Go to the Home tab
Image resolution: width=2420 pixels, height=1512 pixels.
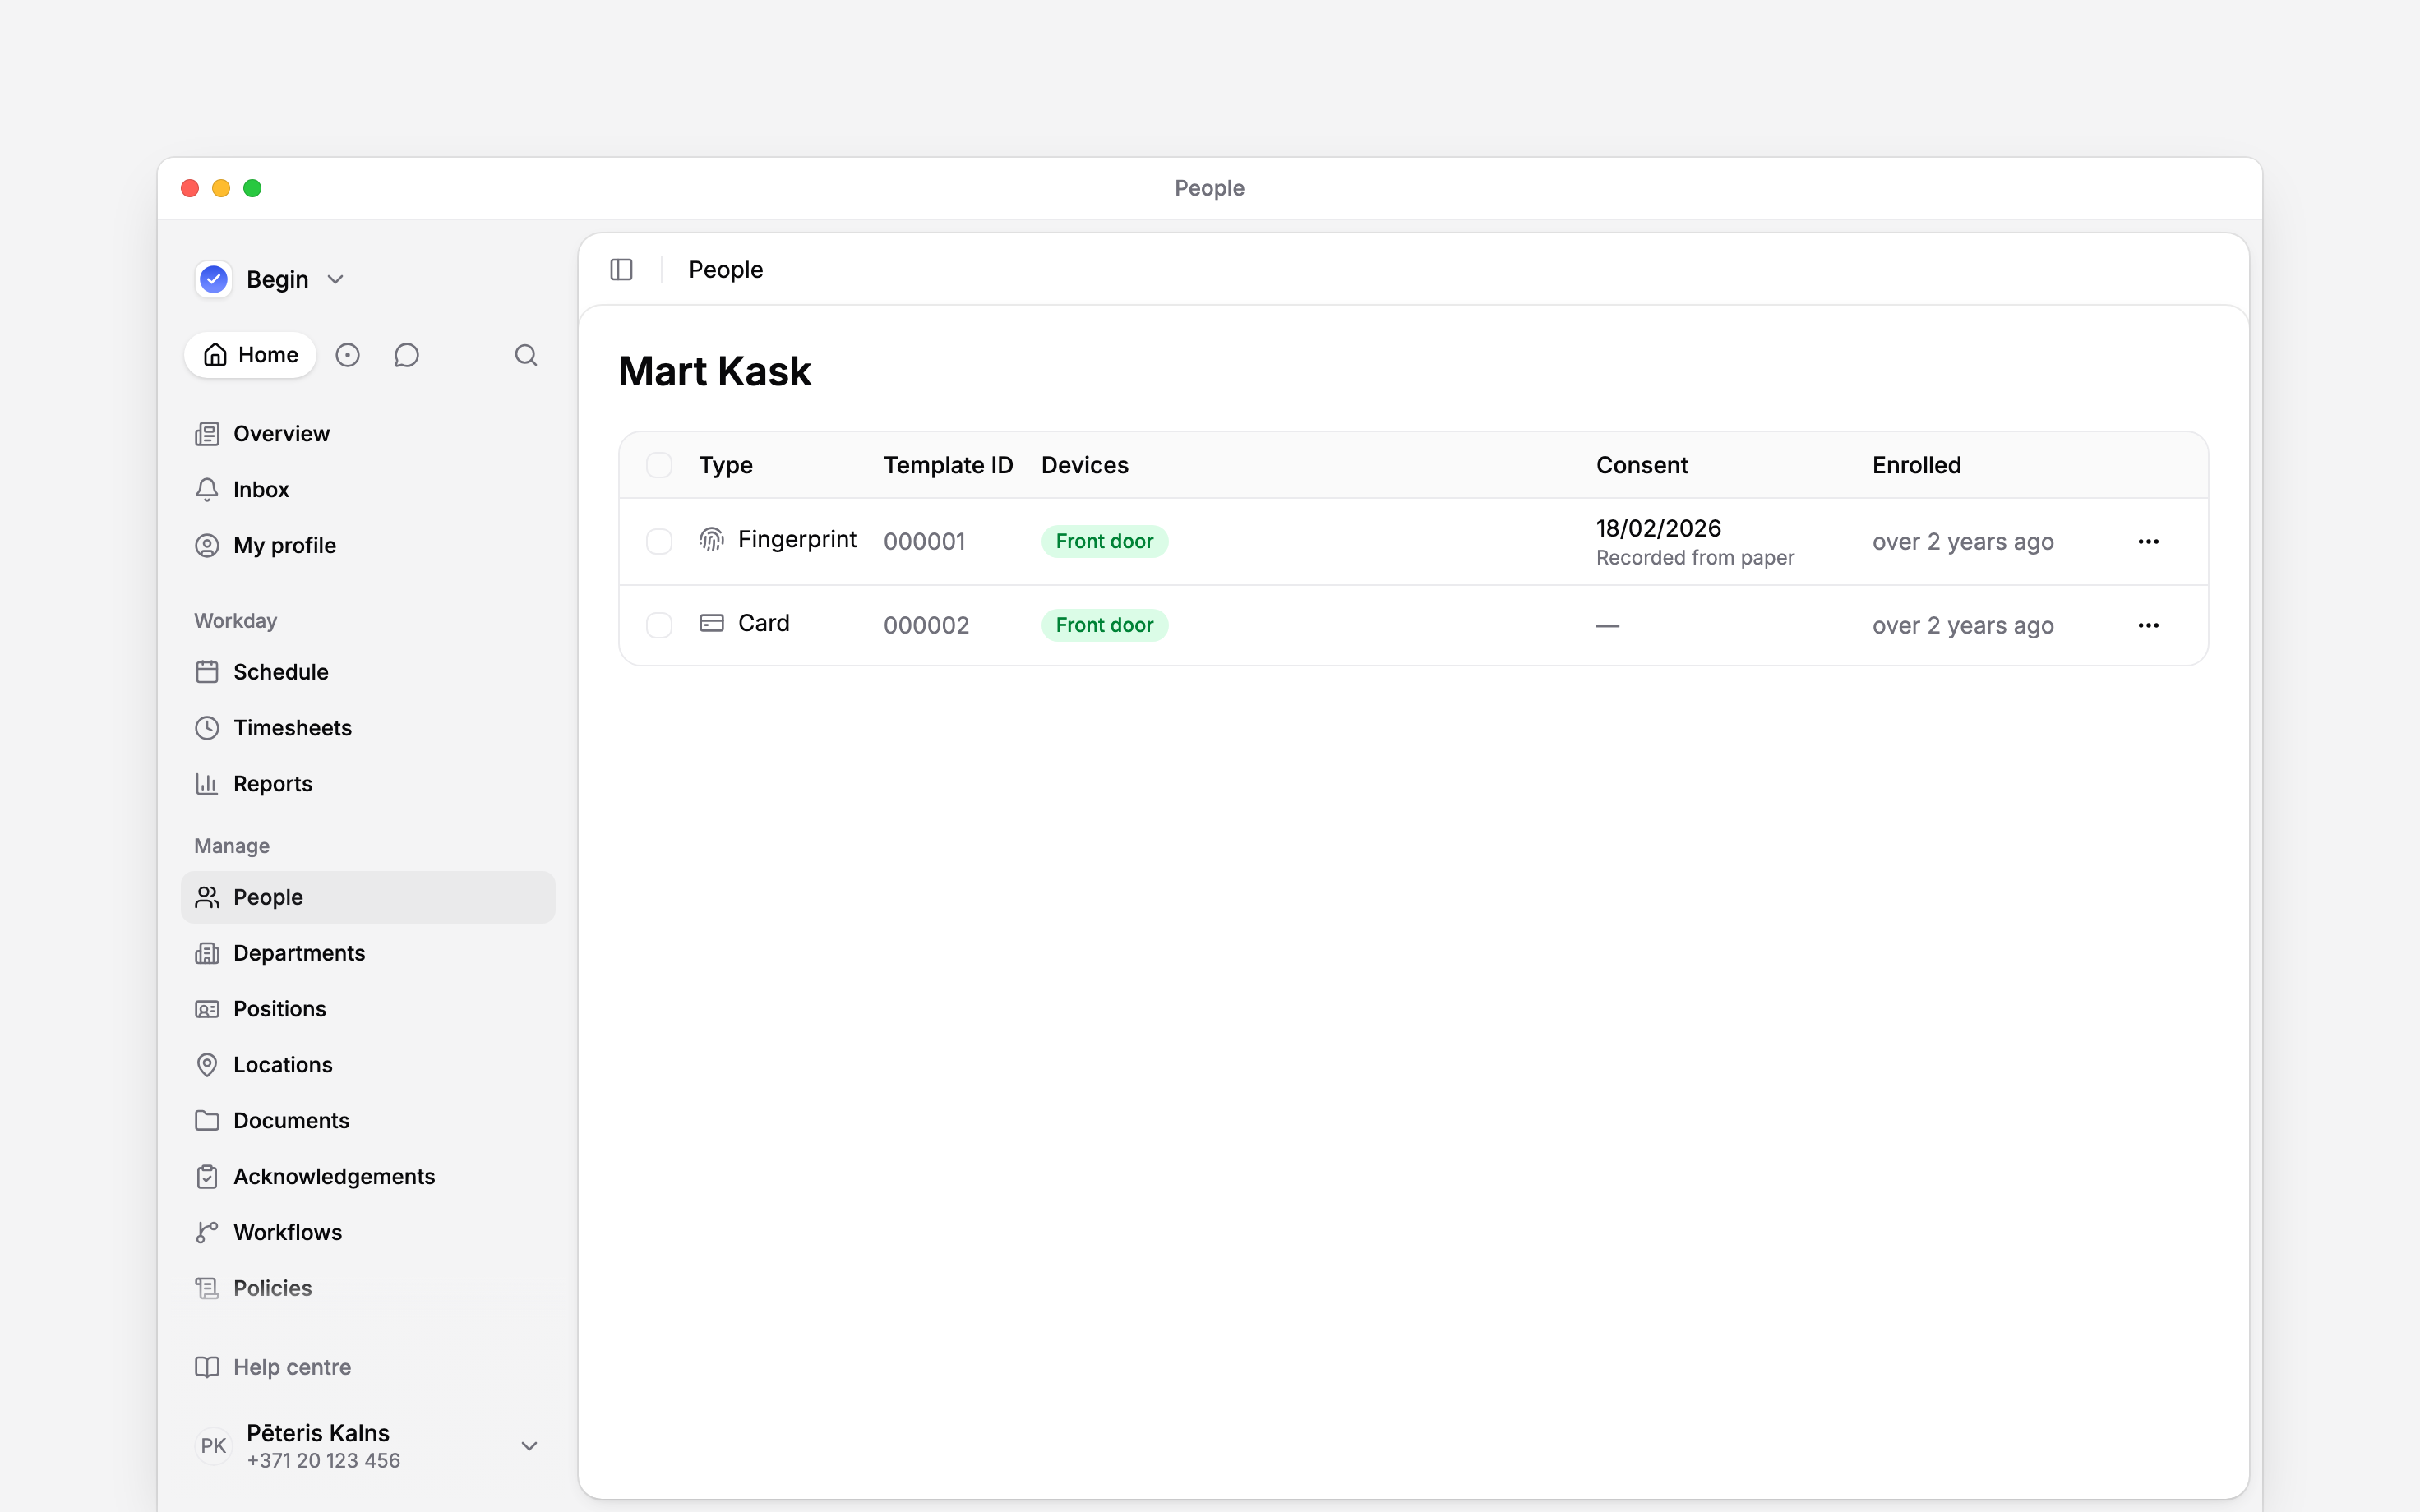click(x=250, y=355)
